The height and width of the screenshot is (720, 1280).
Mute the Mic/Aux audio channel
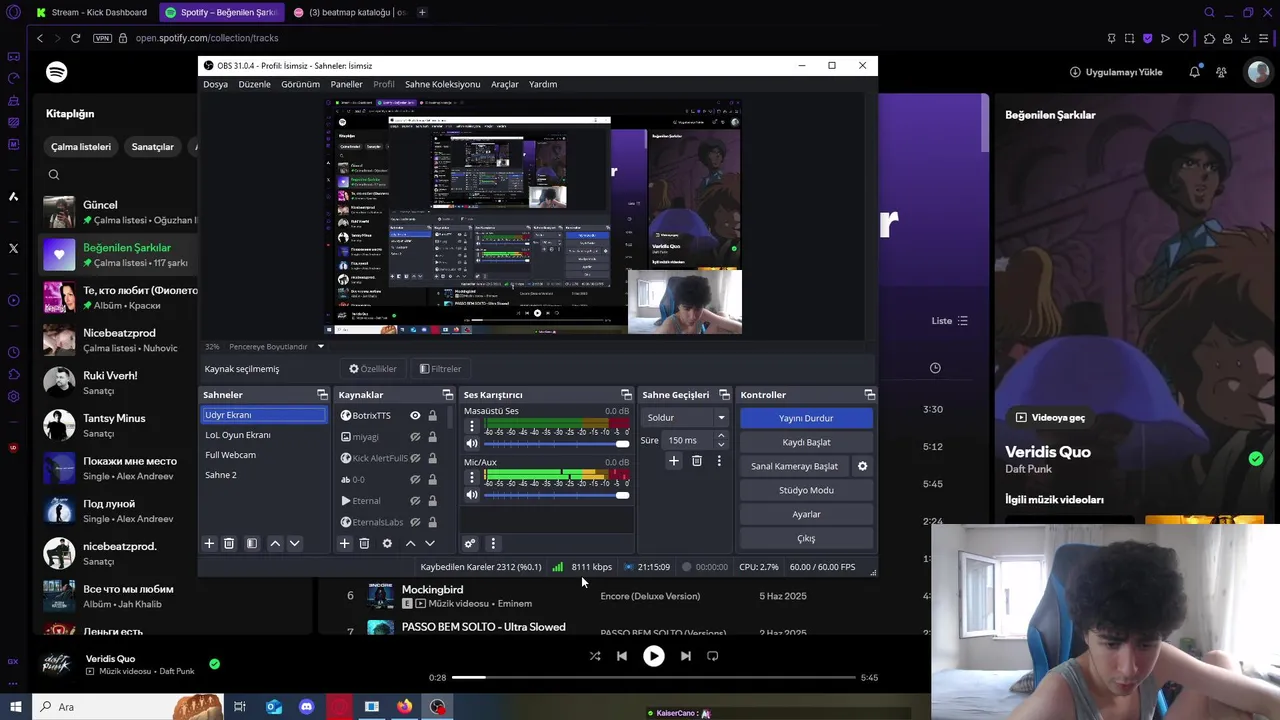pyautogui.click(x=472, y=495)
